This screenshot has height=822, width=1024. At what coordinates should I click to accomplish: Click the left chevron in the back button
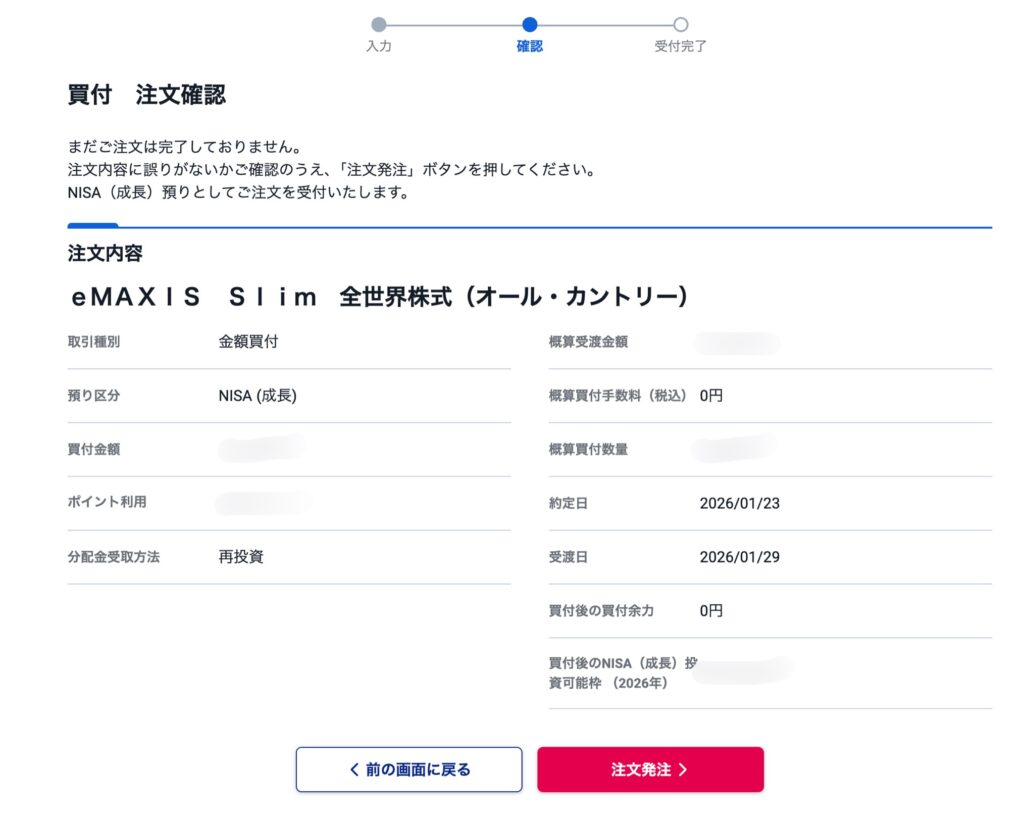(x=353, y=770)
